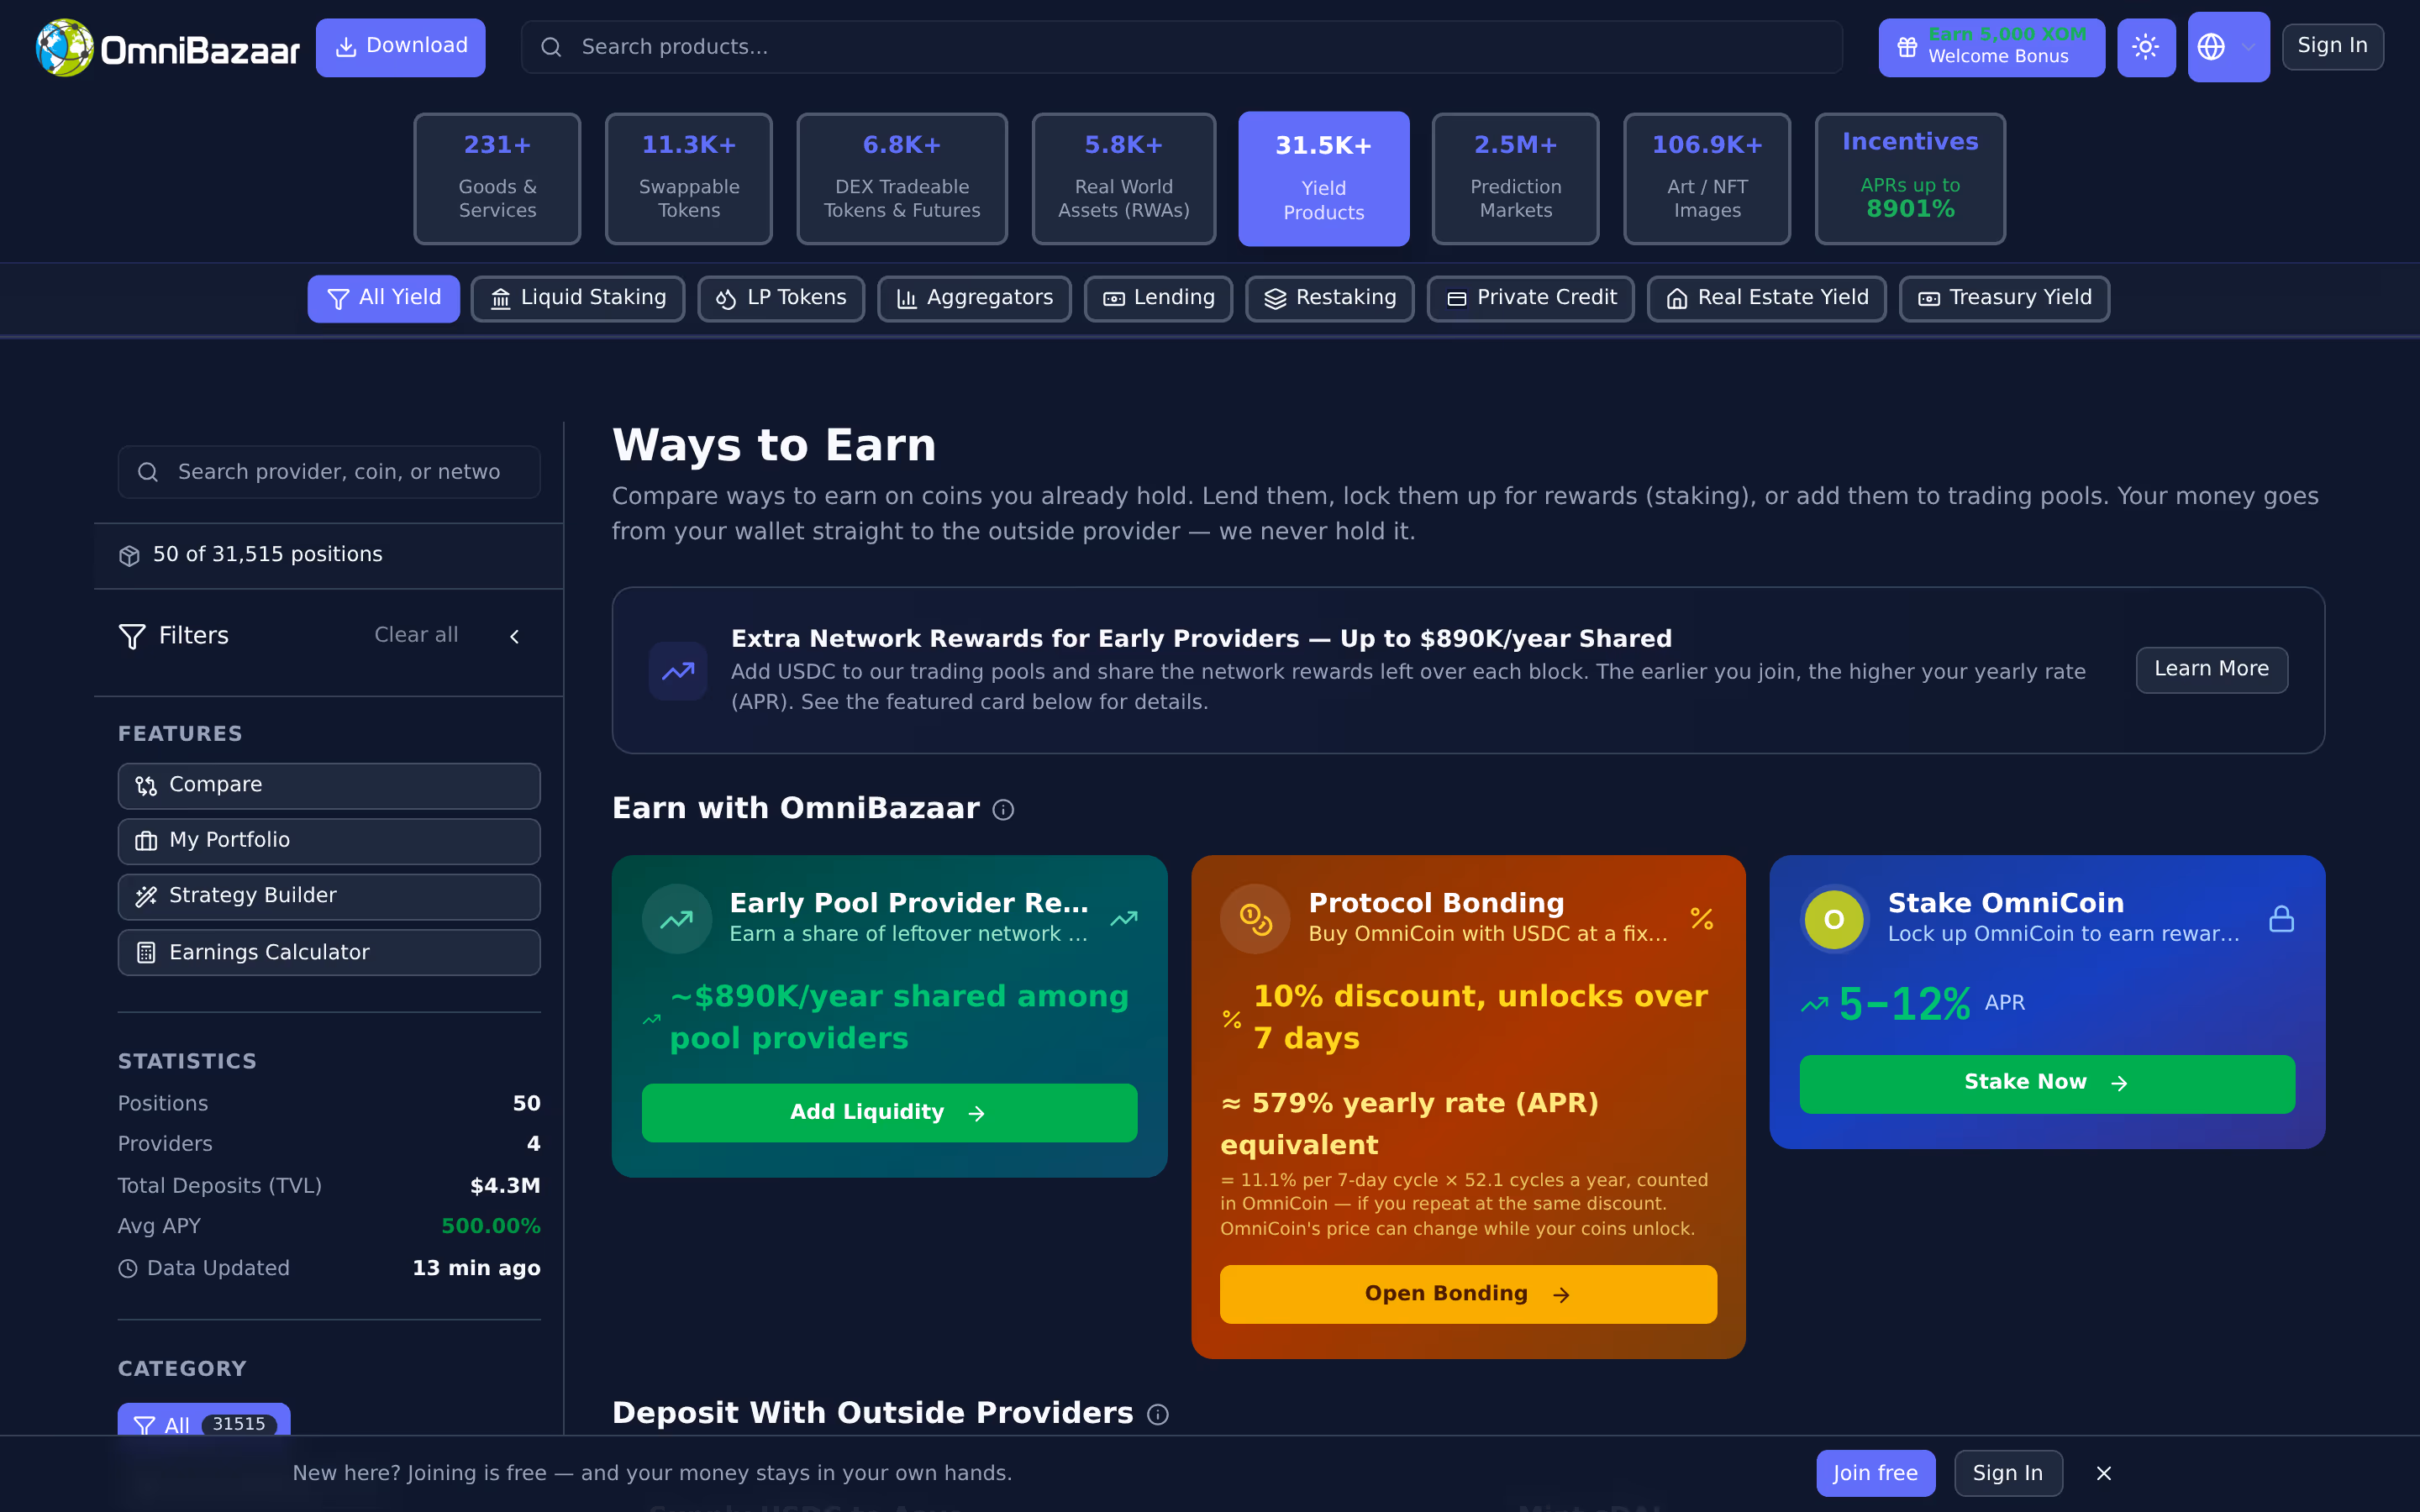Click Sign In in the header
2420x1512 pixels.
2332,47
